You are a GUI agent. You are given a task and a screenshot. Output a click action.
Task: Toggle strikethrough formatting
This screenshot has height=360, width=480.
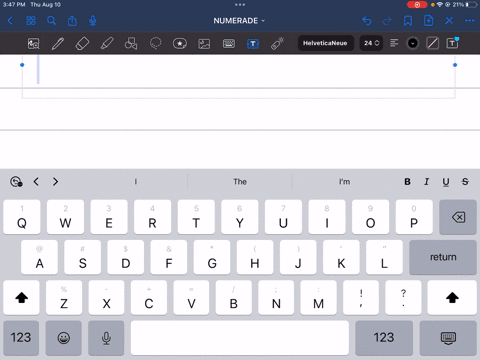pyautogui.click(x=465, y=182)
